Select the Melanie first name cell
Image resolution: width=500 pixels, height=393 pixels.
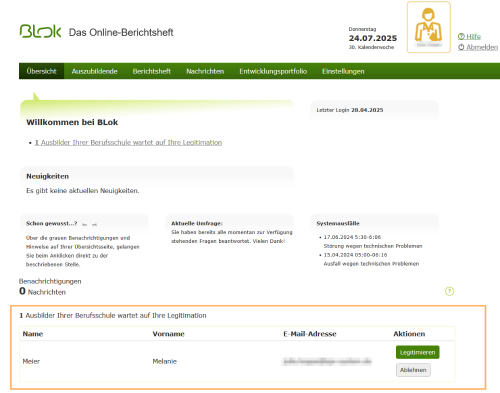click(x=165, y=361)
